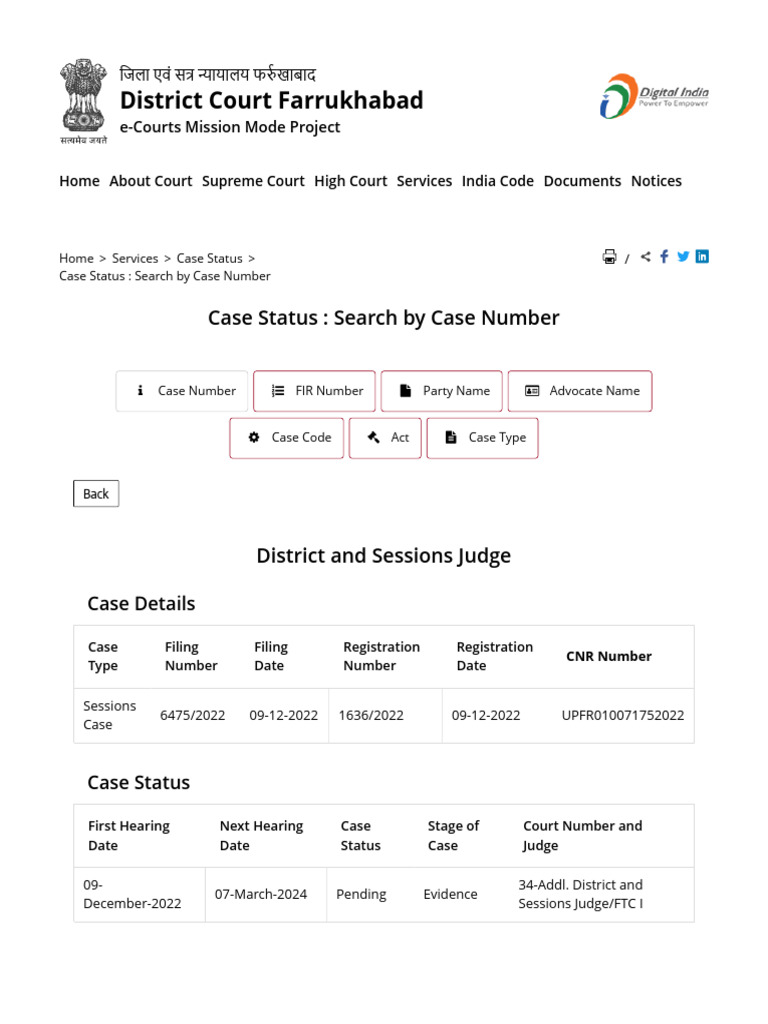Click District Court Farrukhabad title

pos(272,101)
